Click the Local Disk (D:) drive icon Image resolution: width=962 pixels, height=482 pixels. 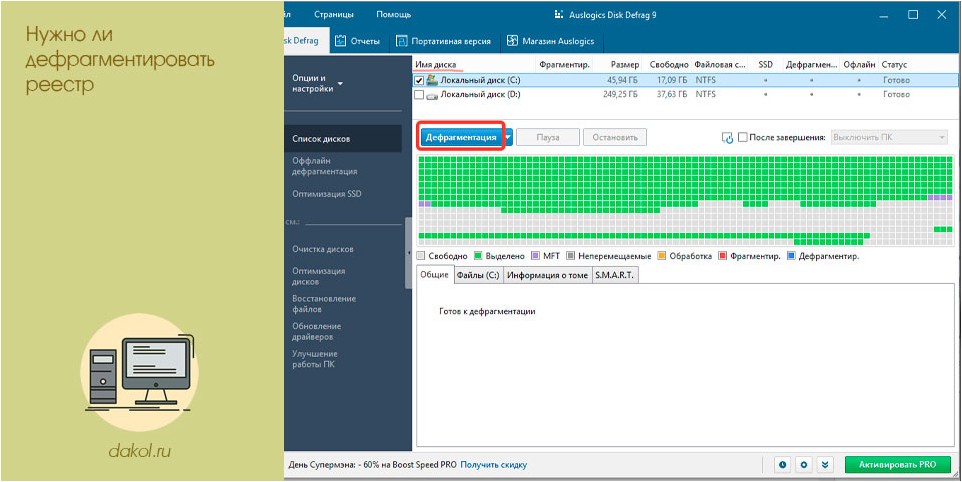point(431,95)
